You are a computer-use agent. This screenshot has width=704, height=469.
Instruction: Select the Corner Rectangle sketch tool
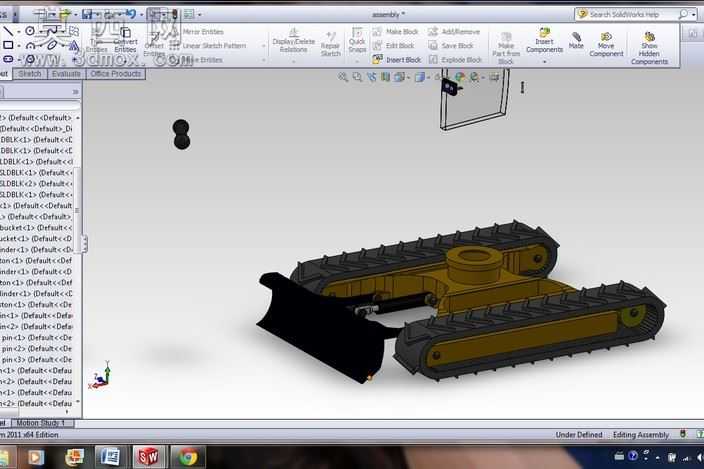tap(8, 45)
